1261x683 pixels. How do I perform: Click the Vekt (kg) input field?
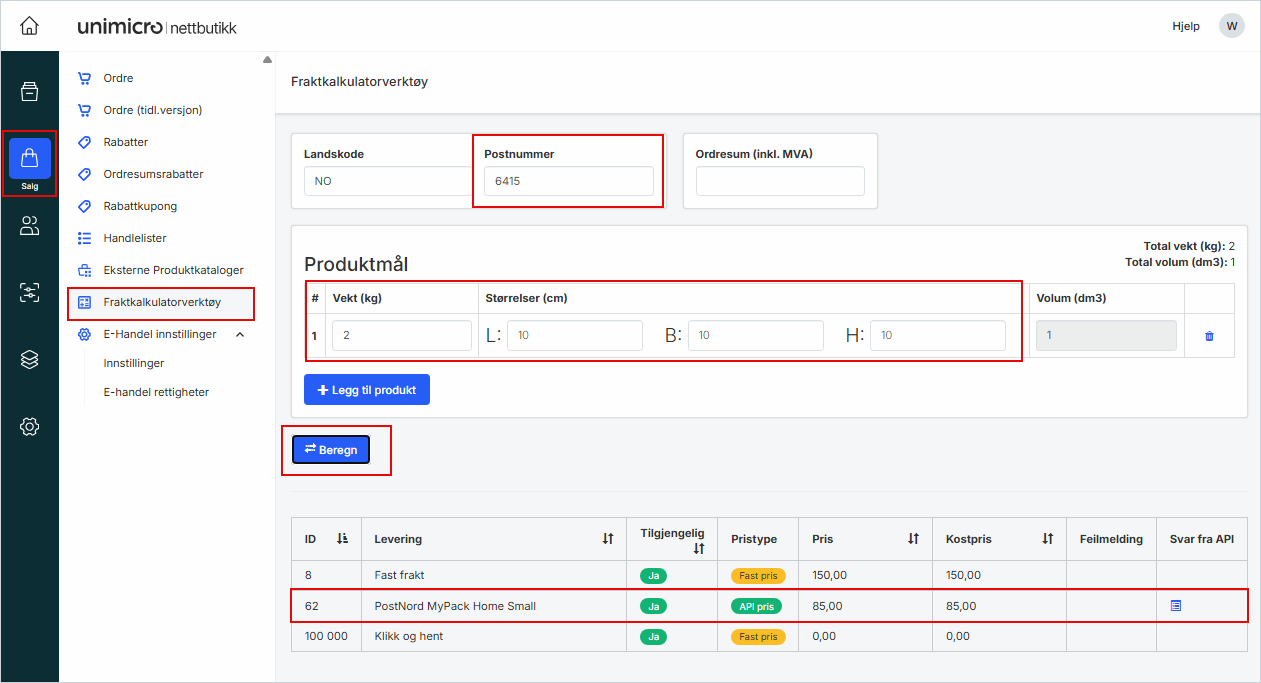tap(401, 336)
